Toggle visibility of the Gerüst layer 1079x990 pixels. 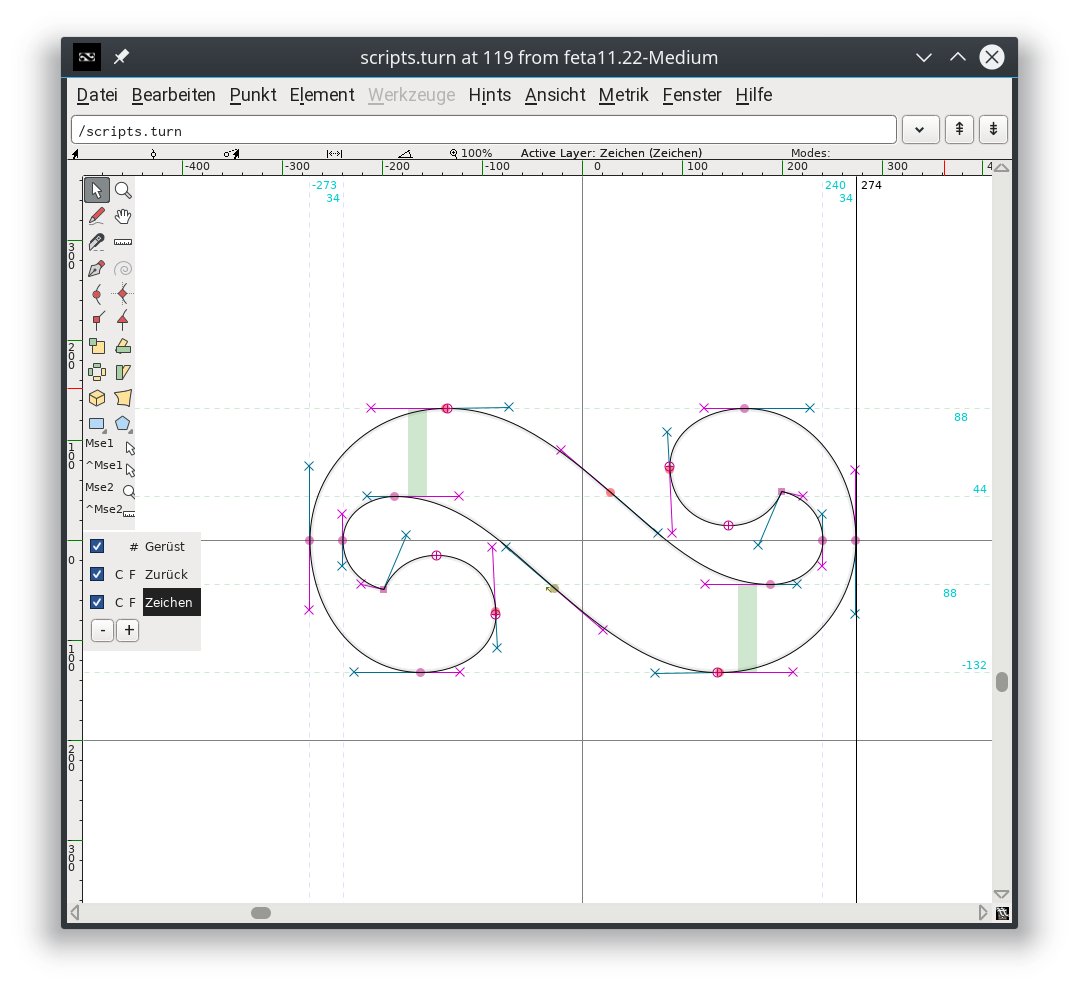point(96,546)
